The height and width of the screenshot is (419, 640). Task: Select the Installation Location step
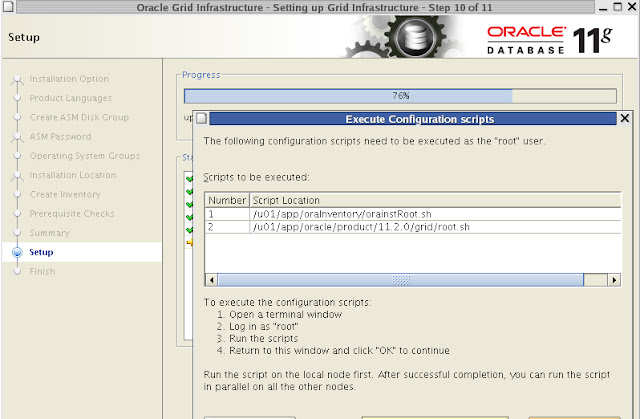(x=73, y=175)
